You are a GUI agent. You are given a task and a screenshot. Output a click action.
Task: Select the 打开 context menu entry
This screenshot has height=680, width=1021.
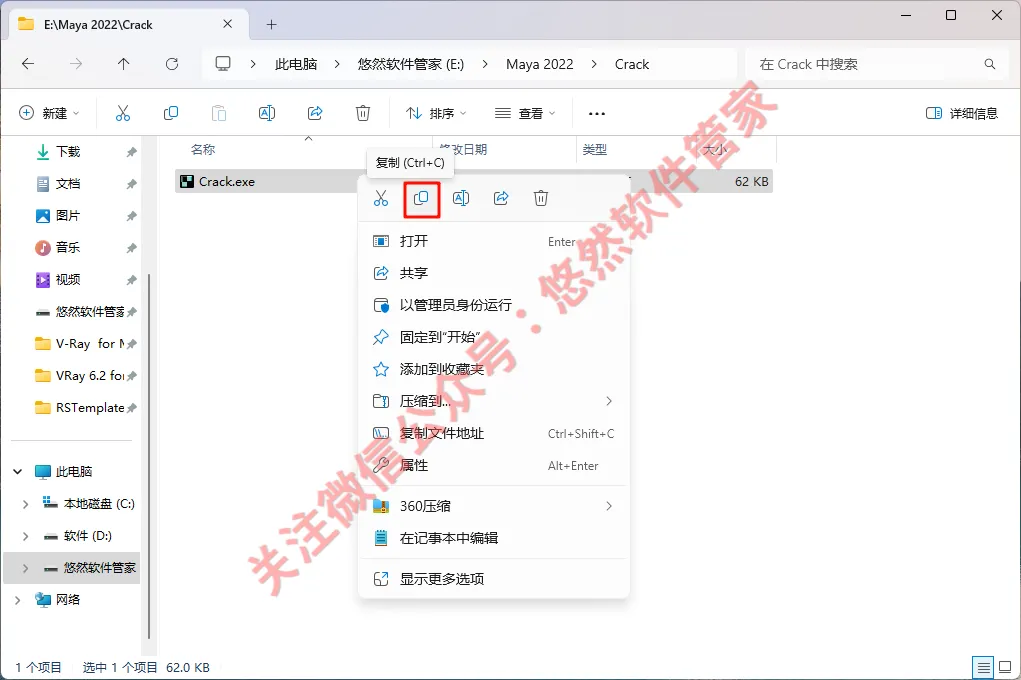pos(494,241)
